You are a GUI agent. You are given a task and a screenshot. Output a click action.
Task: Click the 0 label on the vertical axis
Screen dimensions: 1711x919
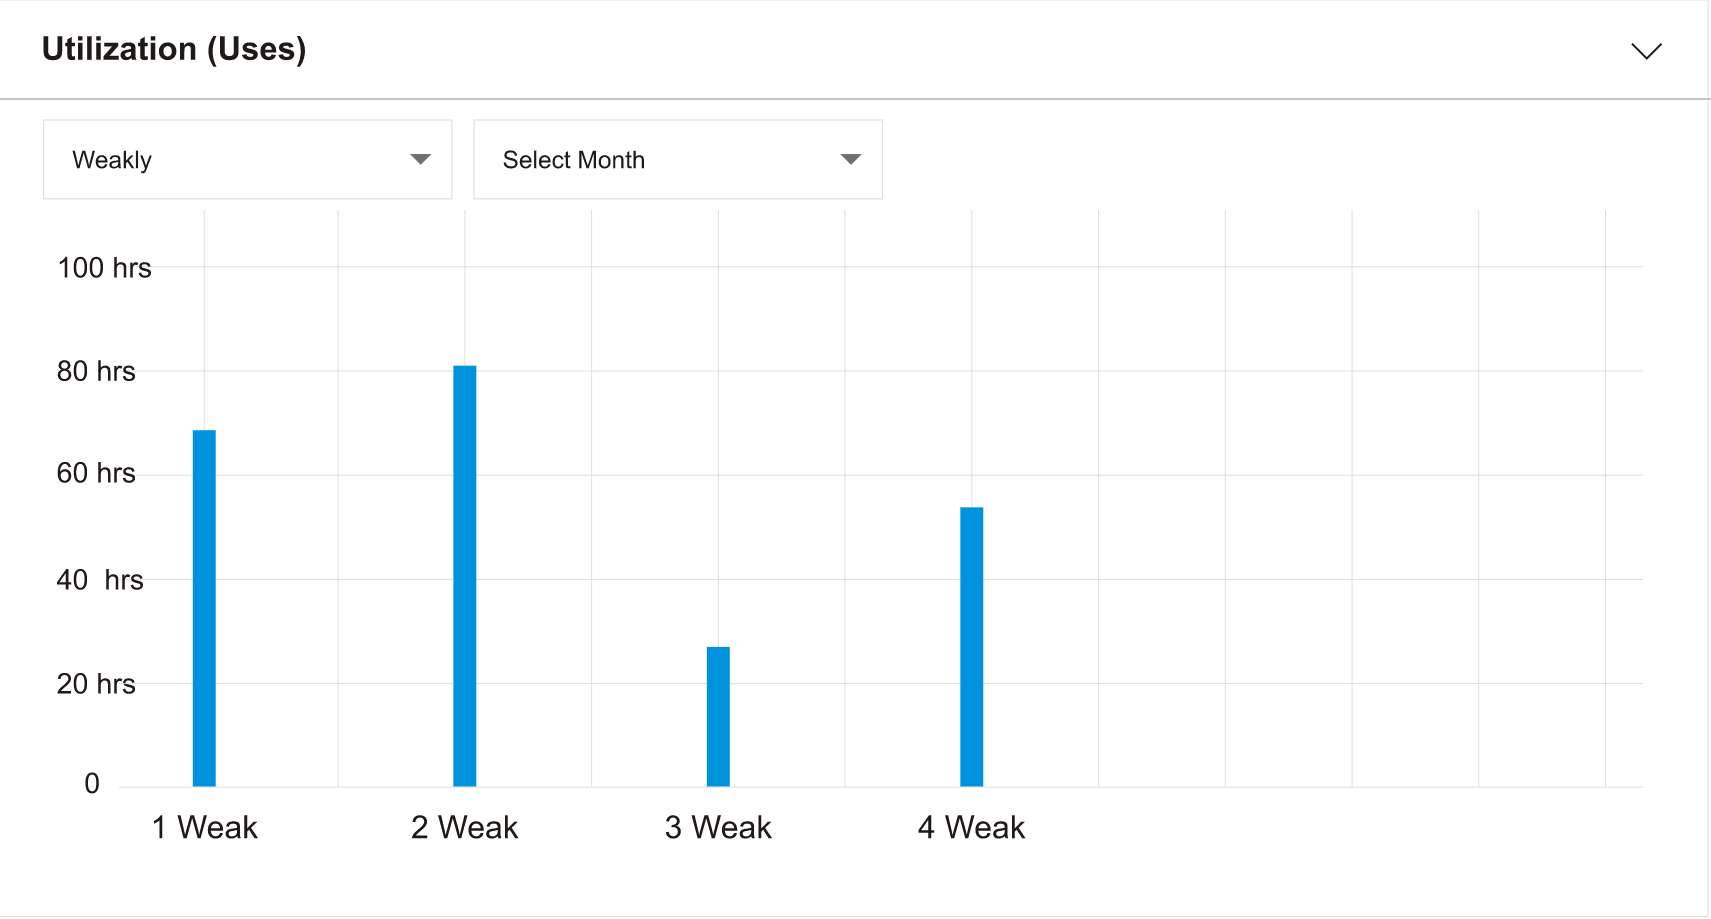(x=92, y=784)
